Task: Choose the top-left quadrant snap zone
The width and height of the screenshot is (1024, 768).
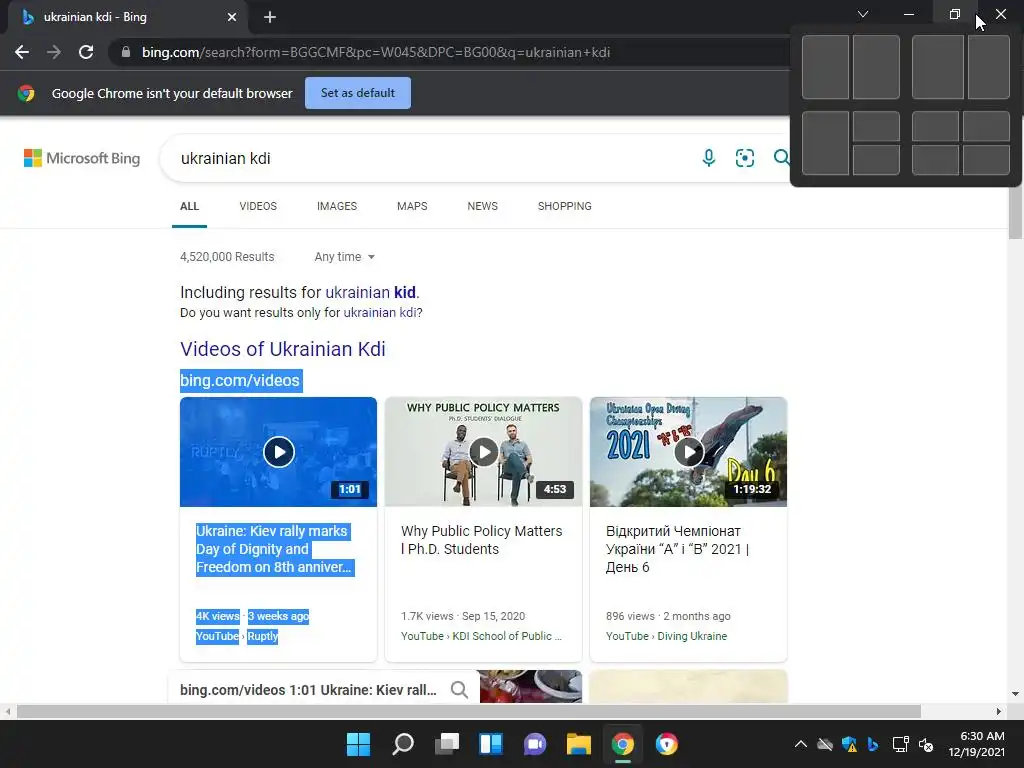Action: click(935, 125)
